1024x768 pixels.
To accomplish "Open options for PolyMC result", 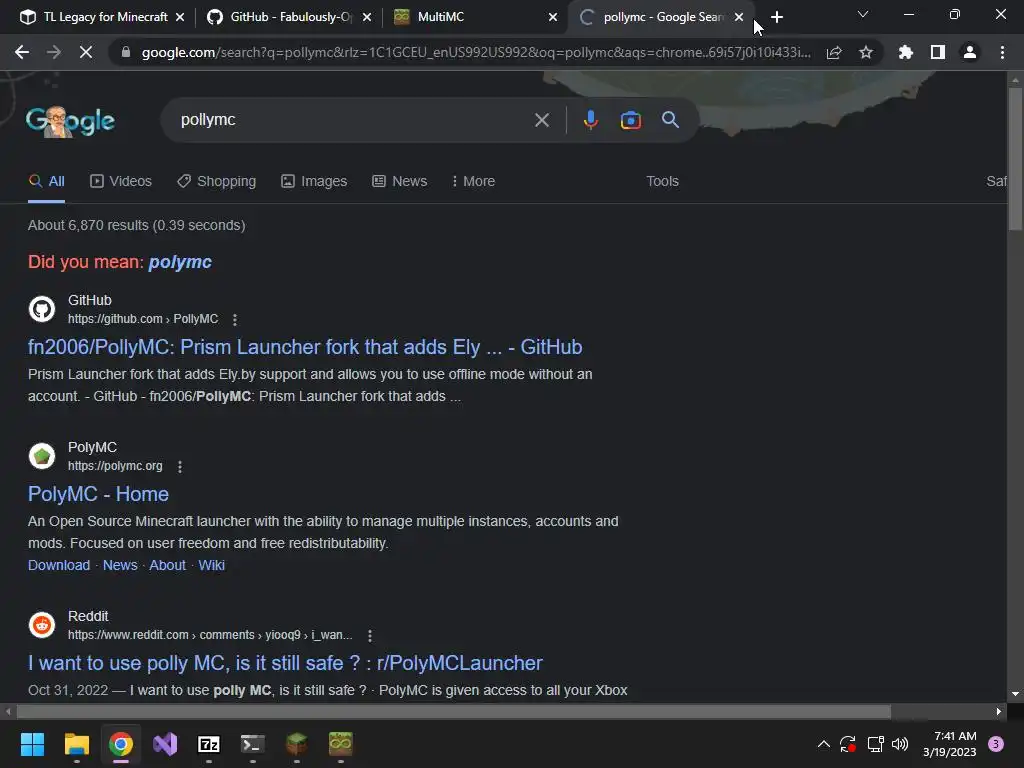I will click(180, 466).
